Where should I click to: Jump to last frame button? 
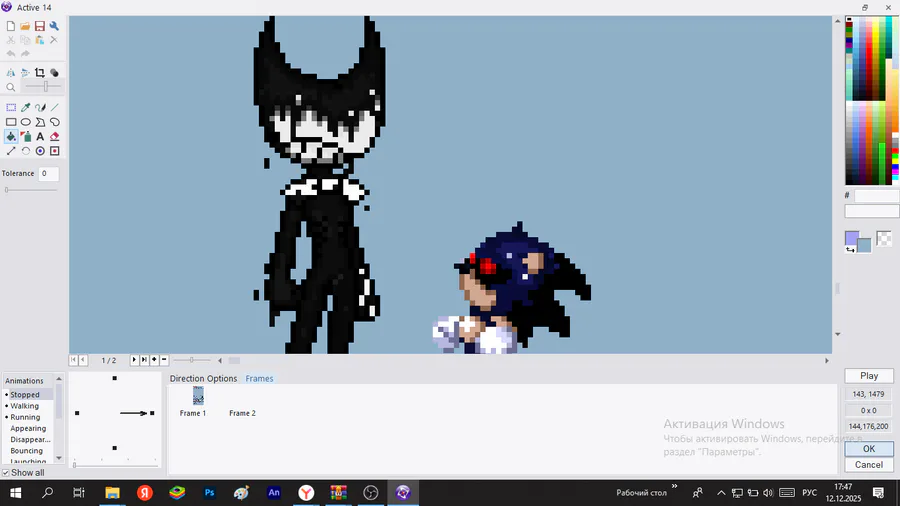pos(144,360)
